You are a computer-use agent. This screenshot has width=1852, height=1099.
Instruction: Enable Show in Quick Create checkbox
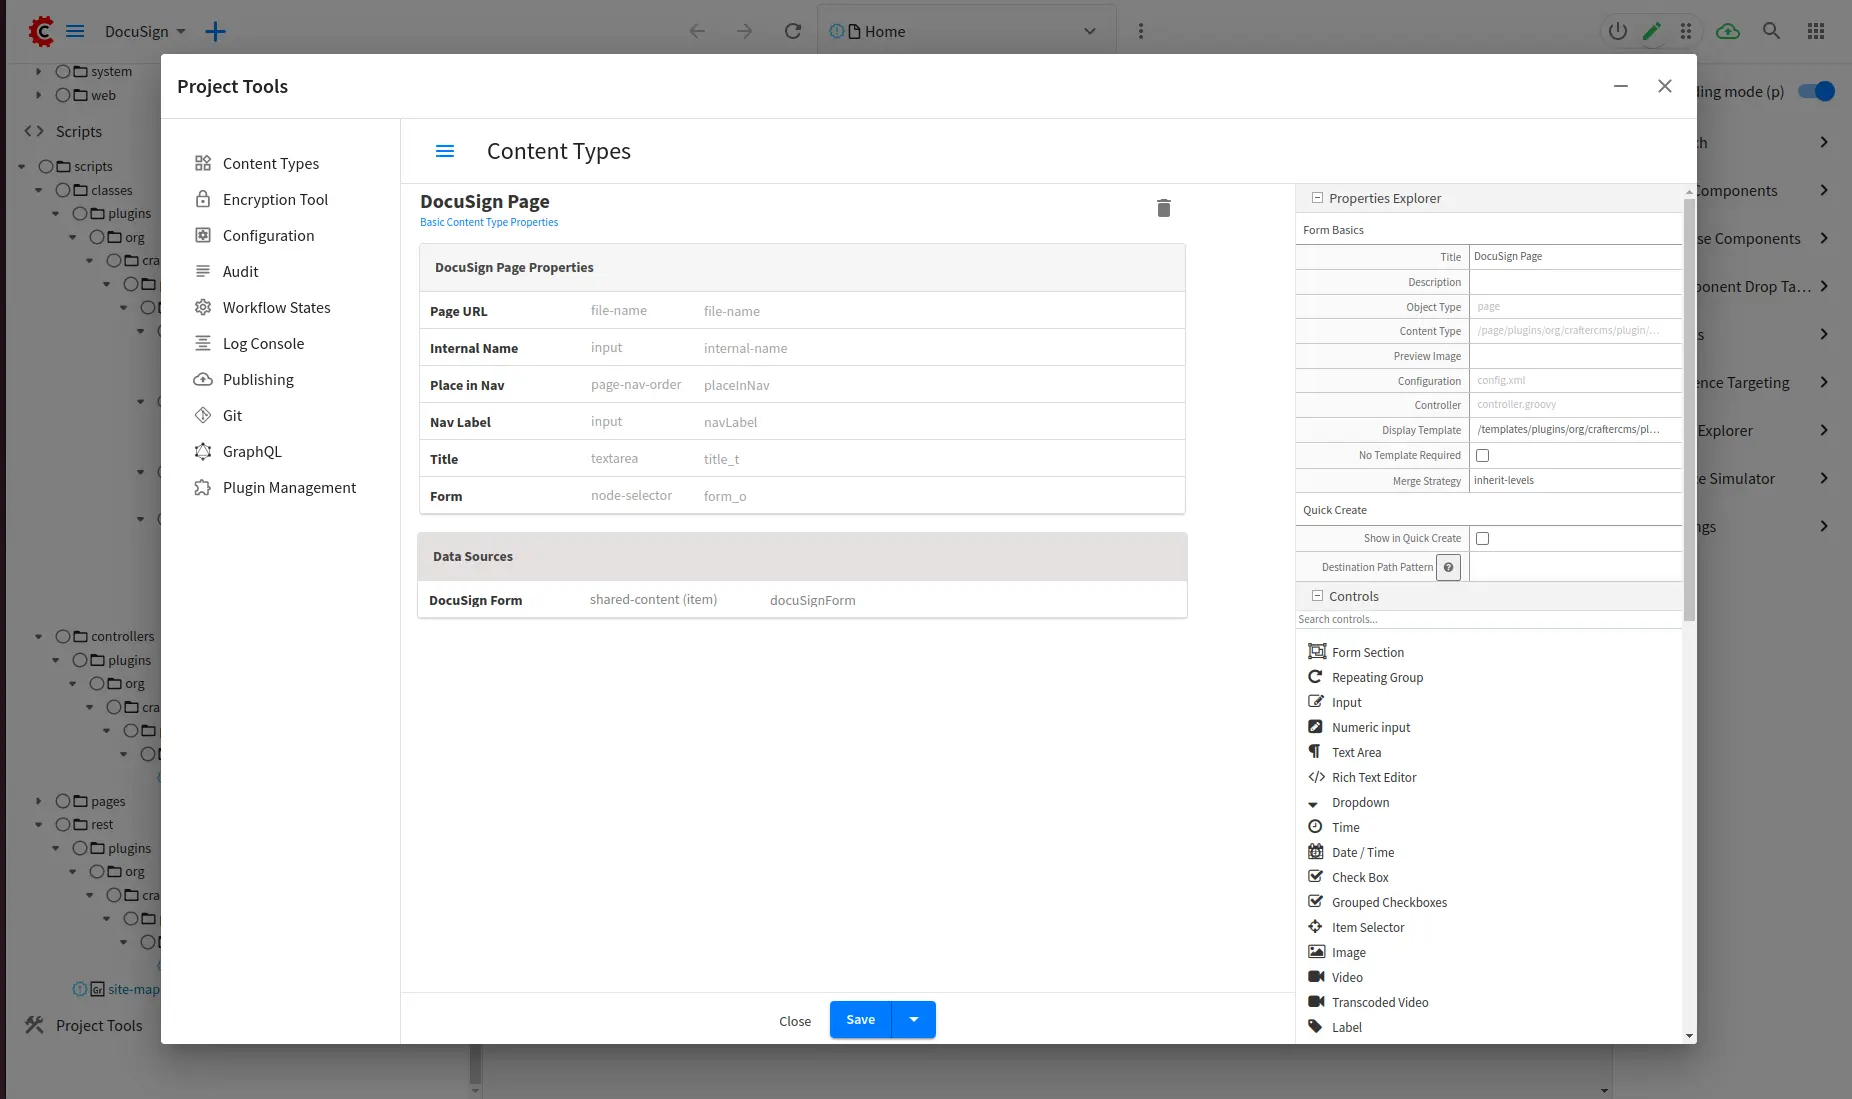coord(1482,538)
